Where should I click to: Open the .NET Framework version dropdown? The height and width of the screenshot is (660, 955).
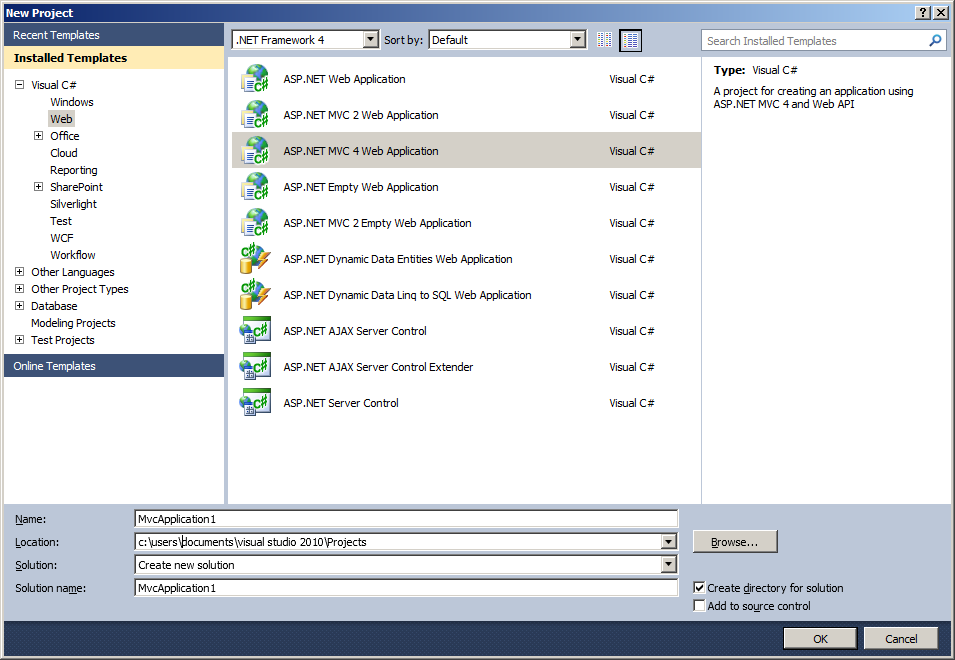pyautogui.click(x=370, y=40)
